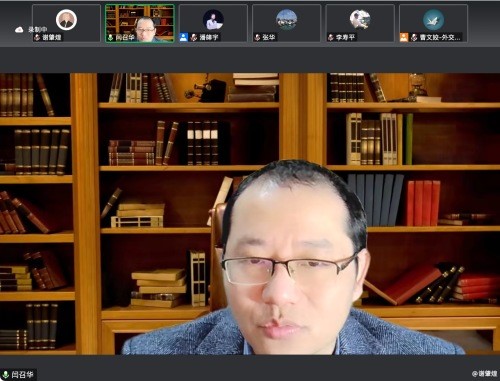Select the 谢肇煌 participant avatar
The height and width of the screenshot is (381, 500).
(66, 20)
